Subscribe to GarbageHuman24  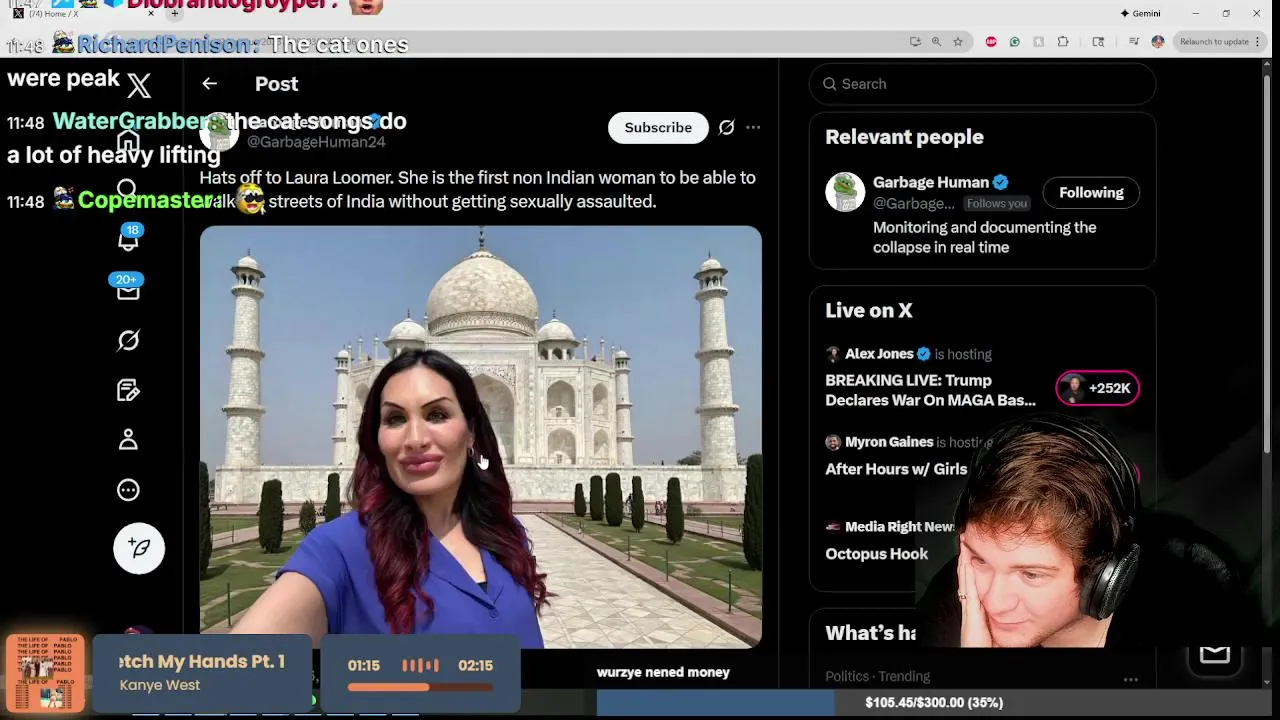point(658,127)
